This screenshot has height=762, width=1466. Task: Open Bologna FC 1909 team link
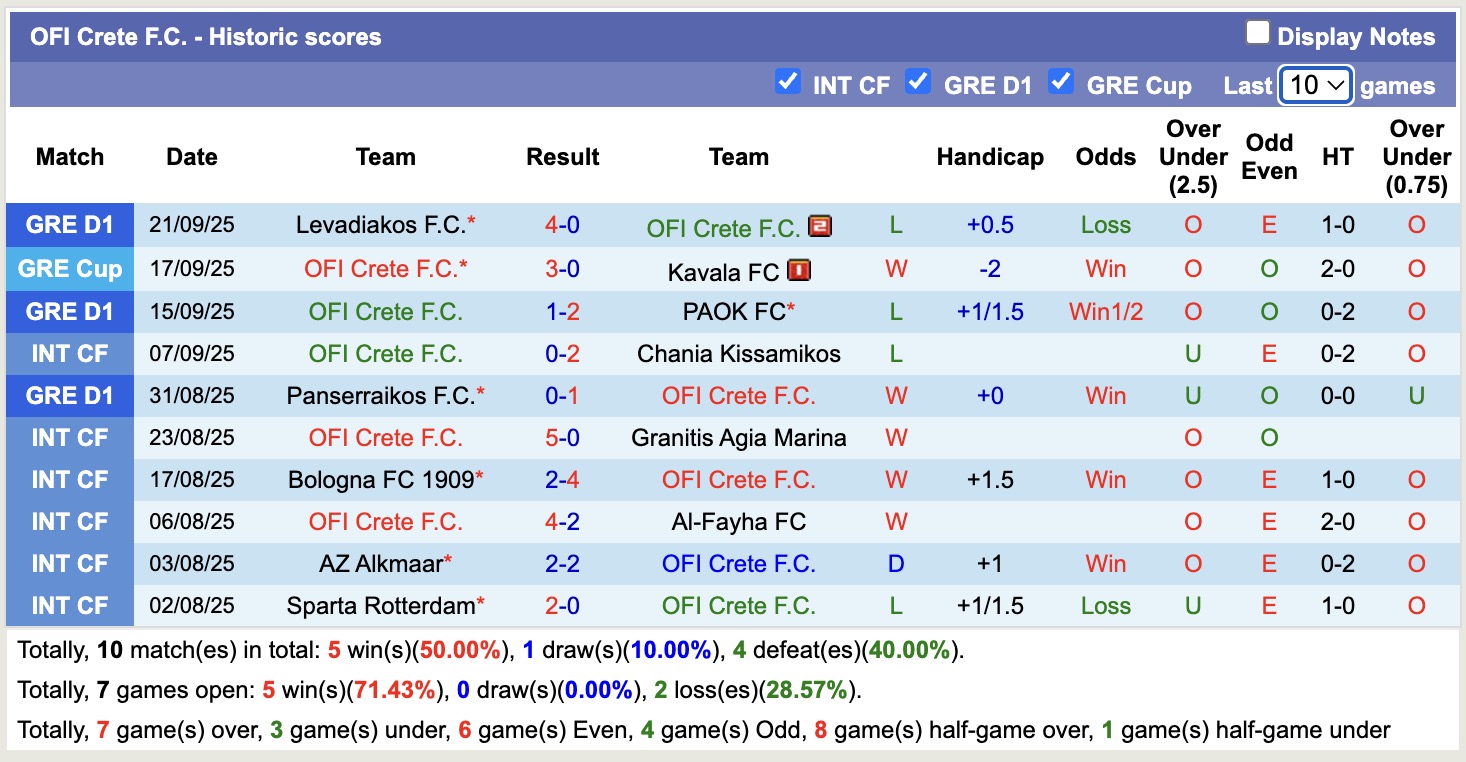380,479
